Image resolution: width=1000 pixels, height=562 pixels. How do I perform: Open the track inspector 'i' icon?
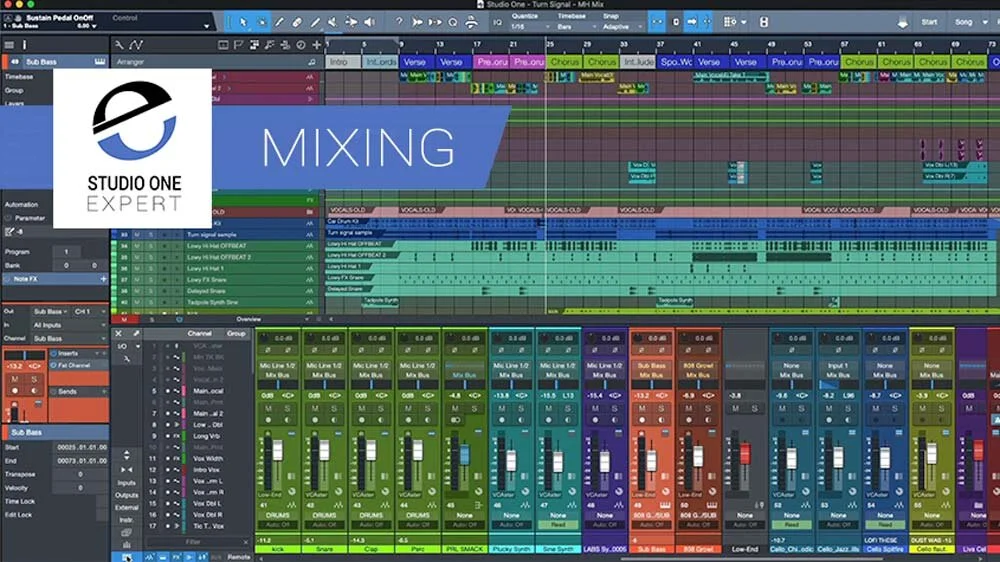(24, 45)
